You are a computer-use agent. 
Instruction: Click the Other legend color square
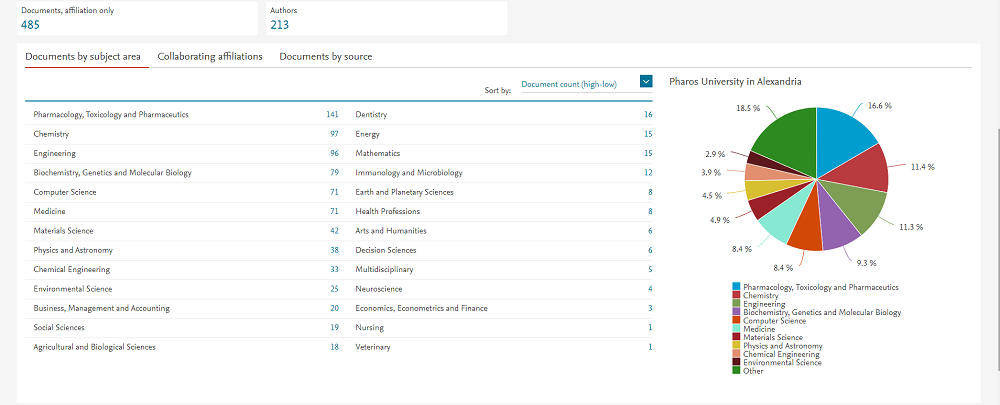coord(737,371)
